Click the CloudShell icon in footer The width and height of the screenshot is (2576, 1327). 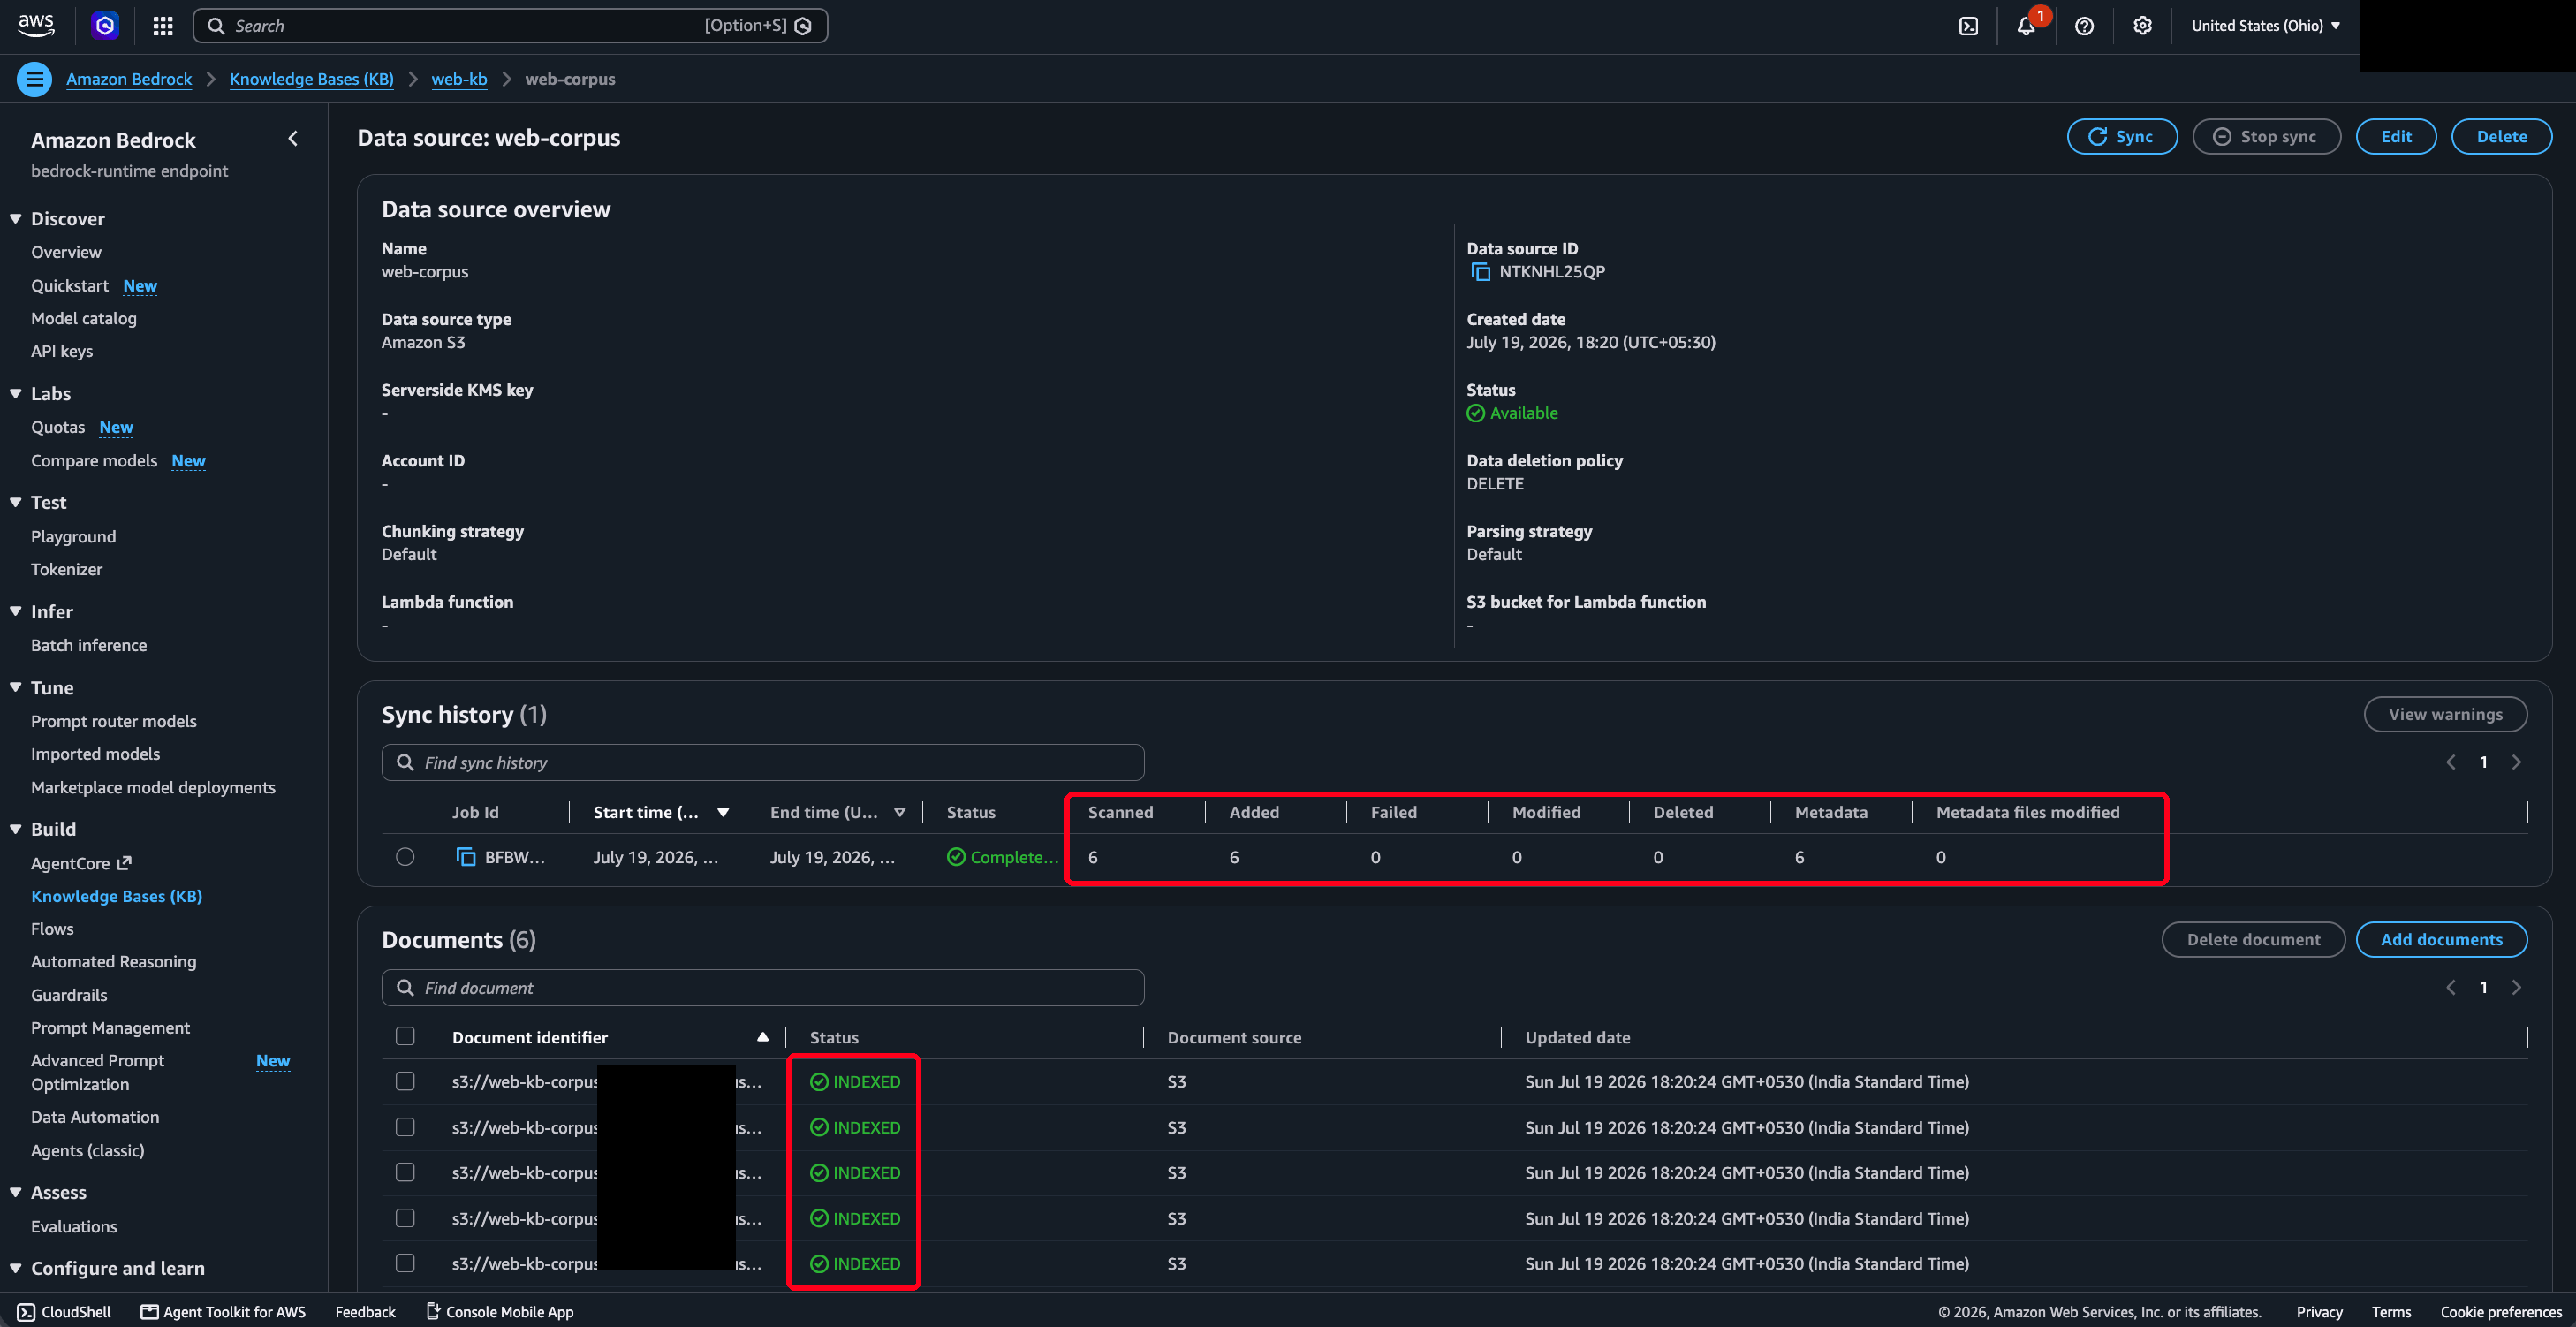26,1312
